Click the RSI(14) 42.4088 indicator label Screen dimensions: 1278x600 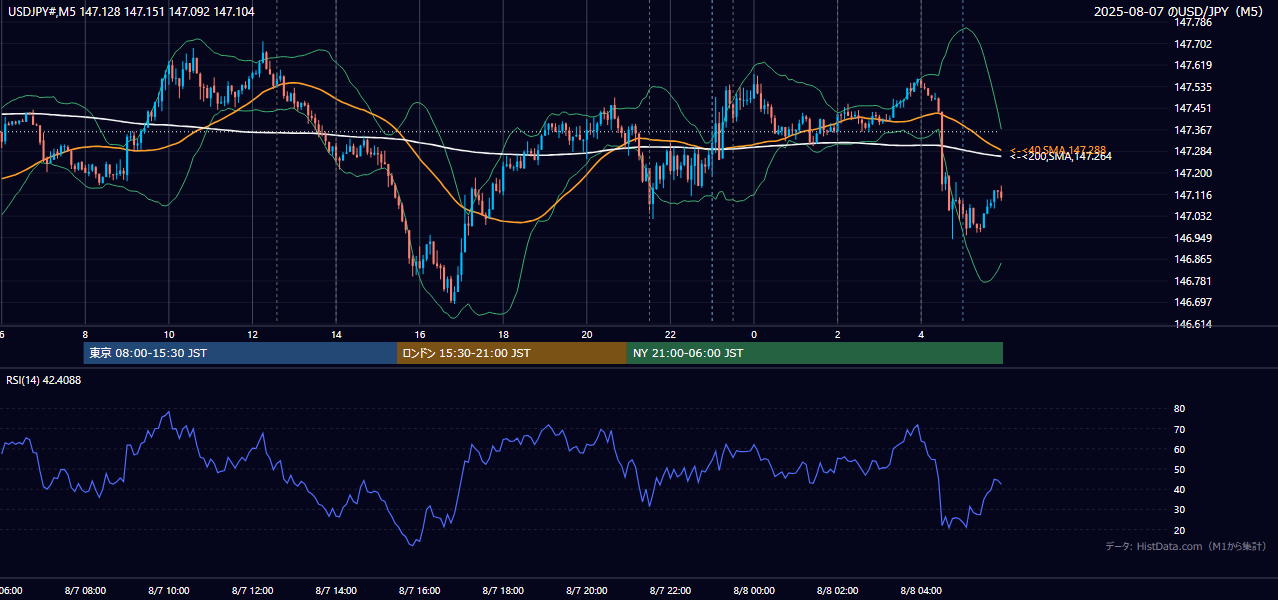point(44,380)
